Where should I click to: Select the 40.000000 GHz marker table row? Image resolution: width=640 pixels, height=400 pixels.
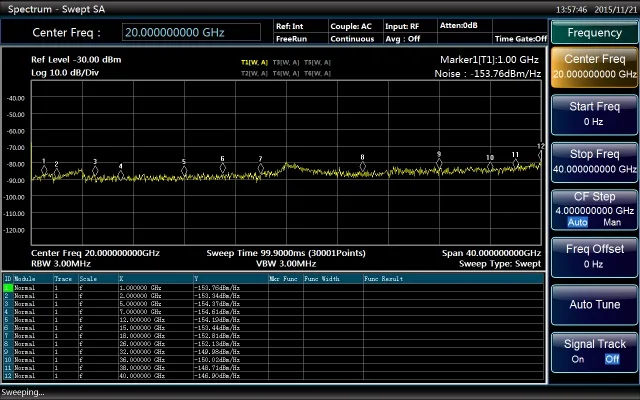click(140, 376)
